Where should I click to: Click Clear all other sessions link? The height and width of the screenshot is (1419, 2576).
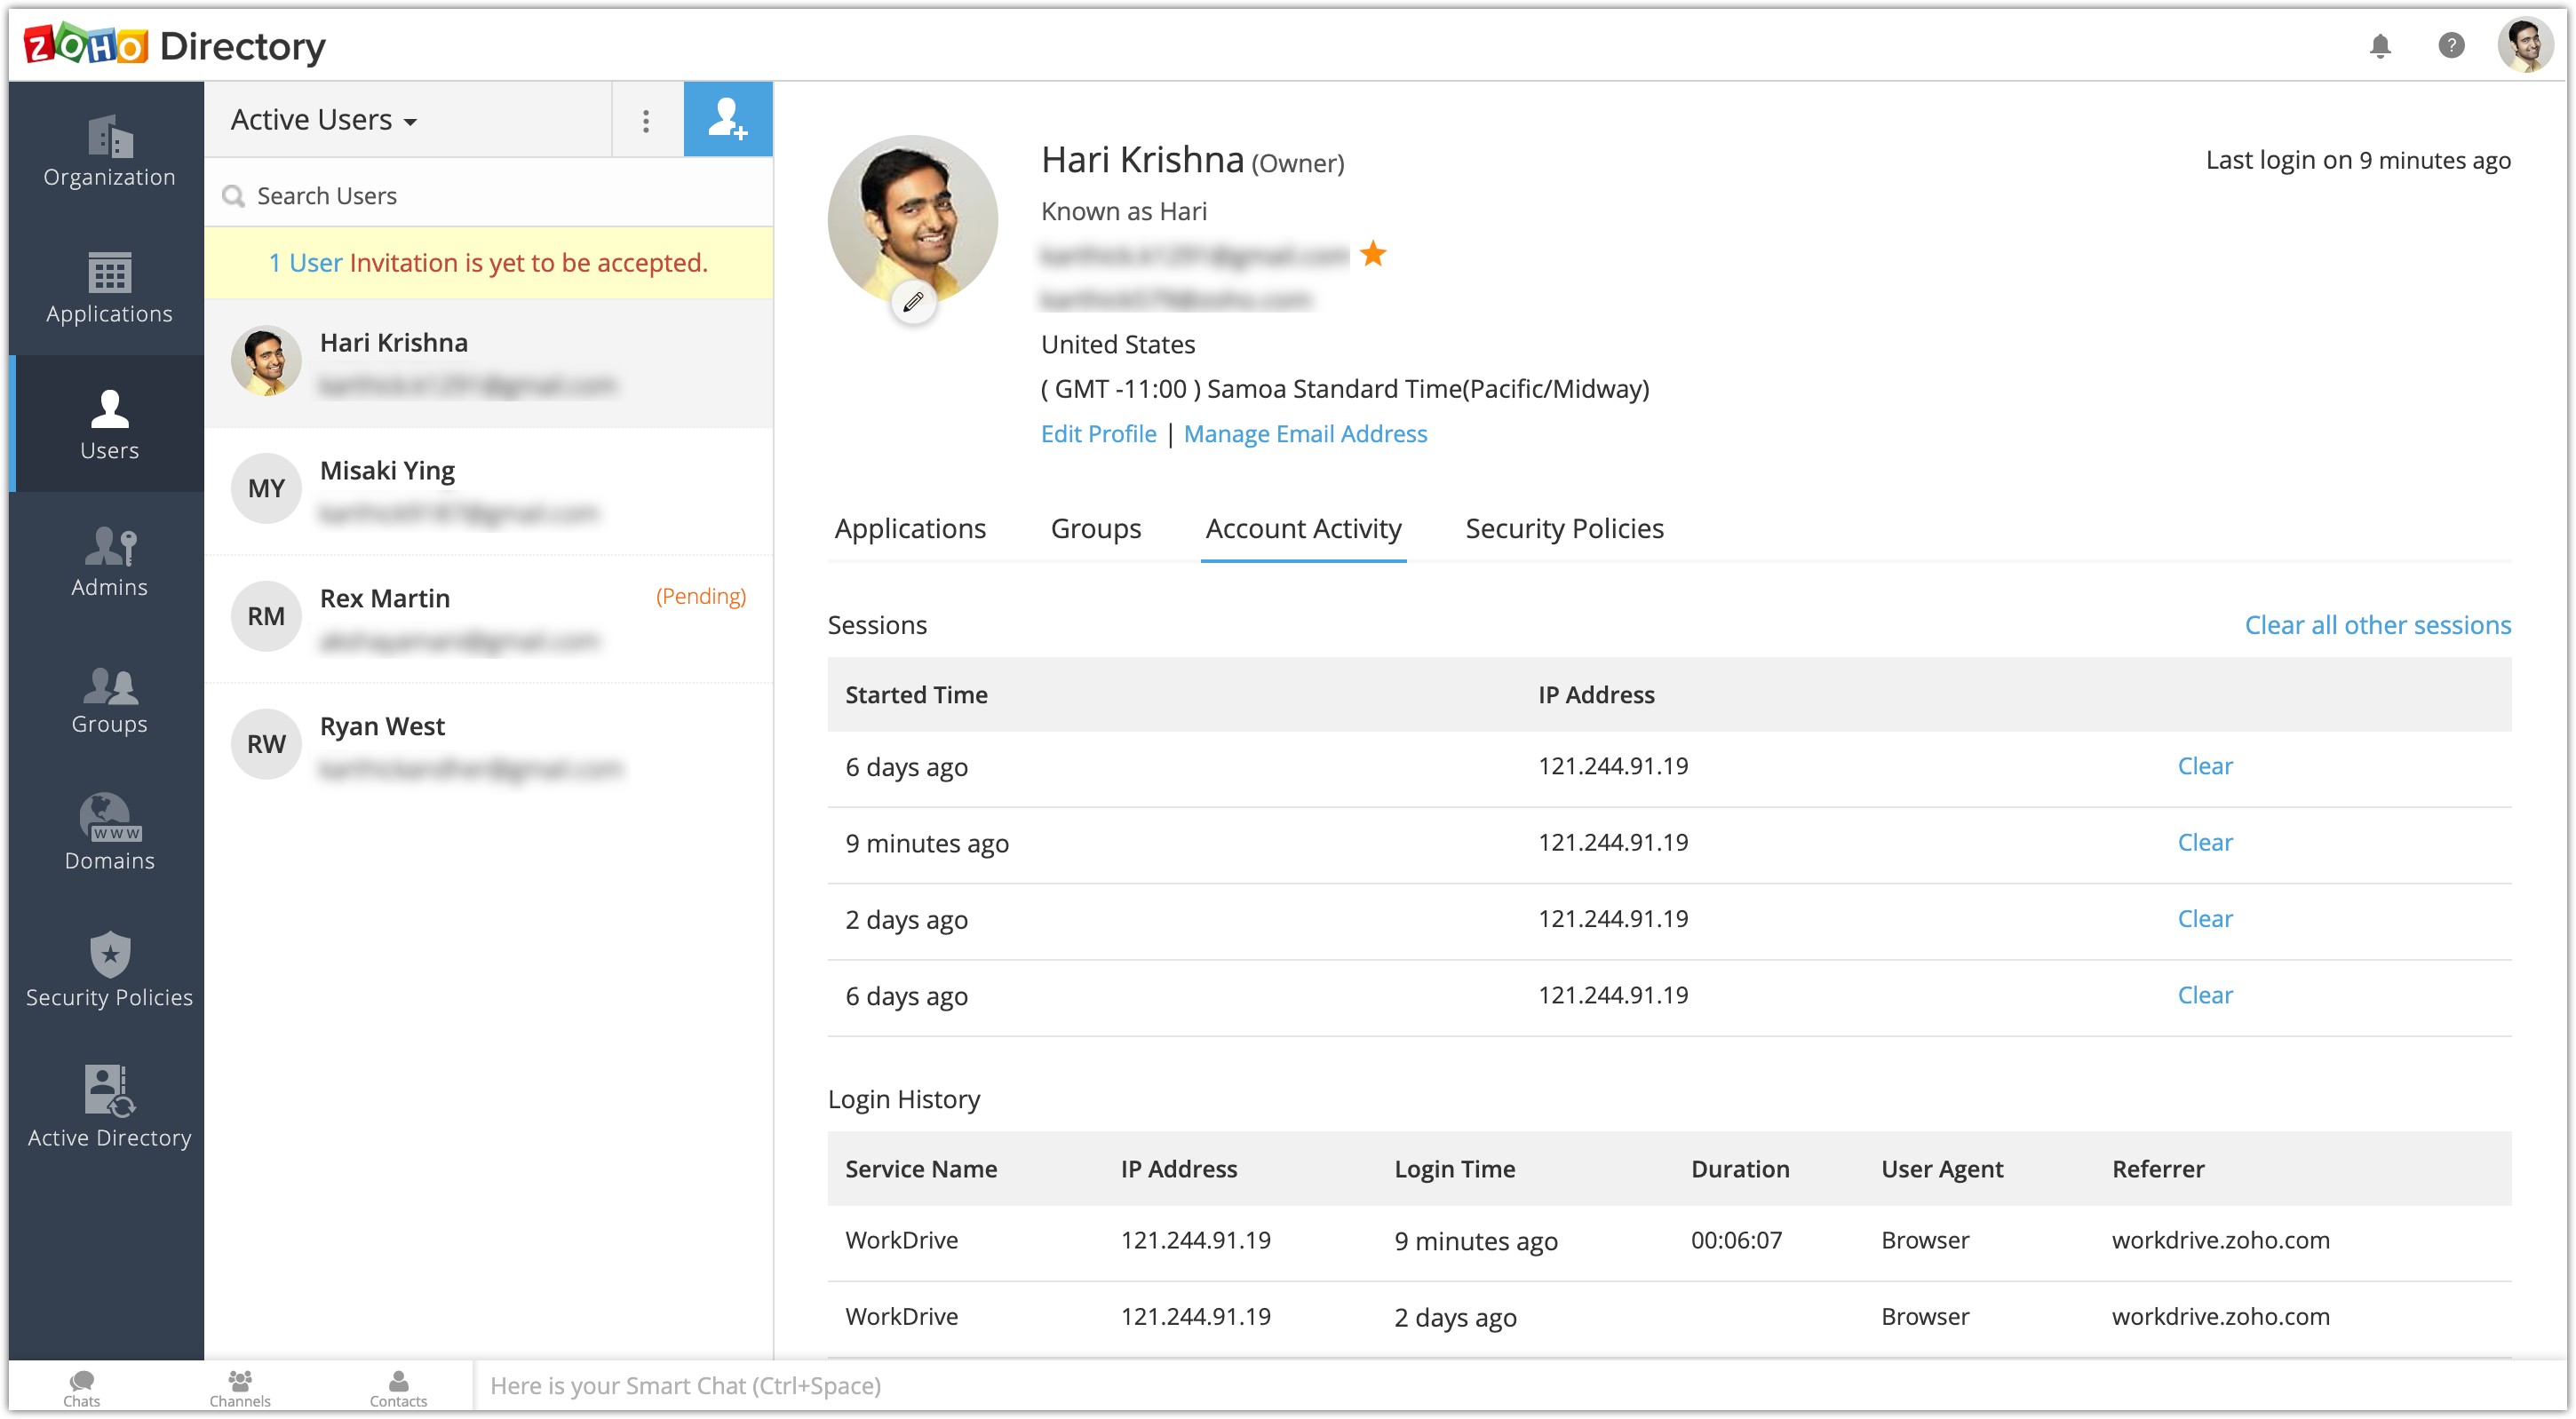click(2376, 625)
